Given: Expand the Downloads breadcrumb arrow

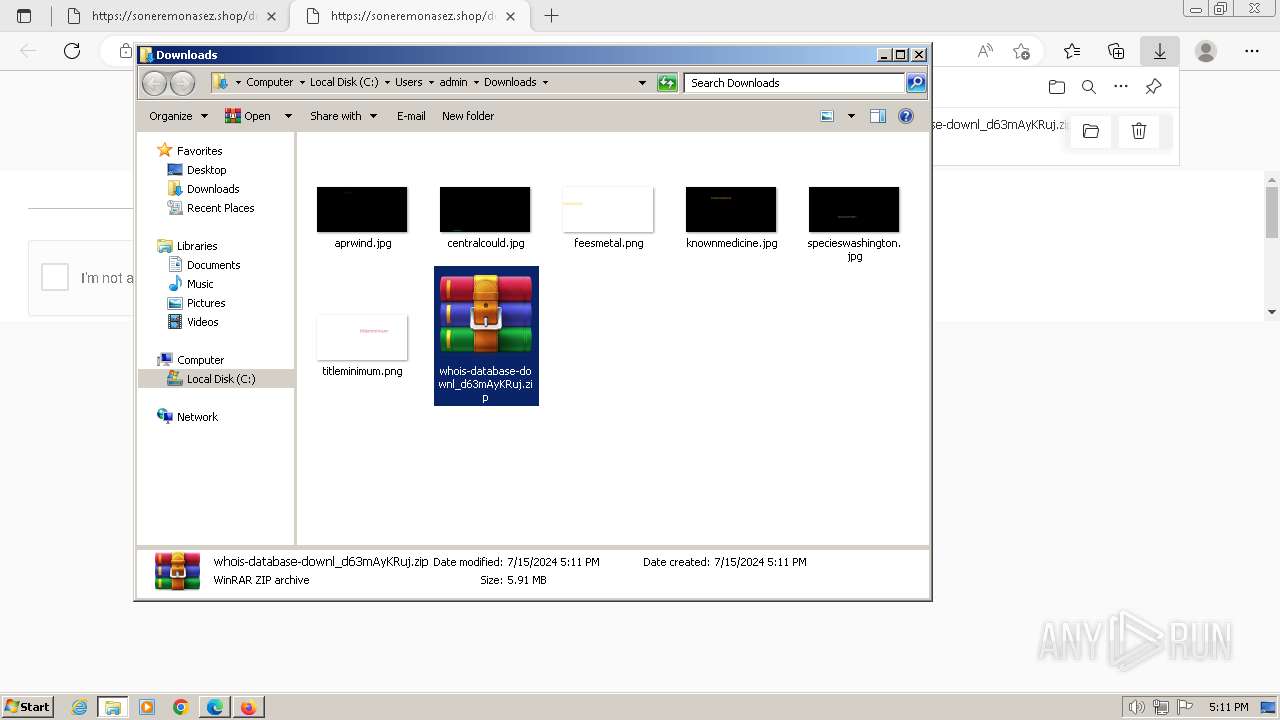Looking at the screenshot, I should (x=545, y=83).
